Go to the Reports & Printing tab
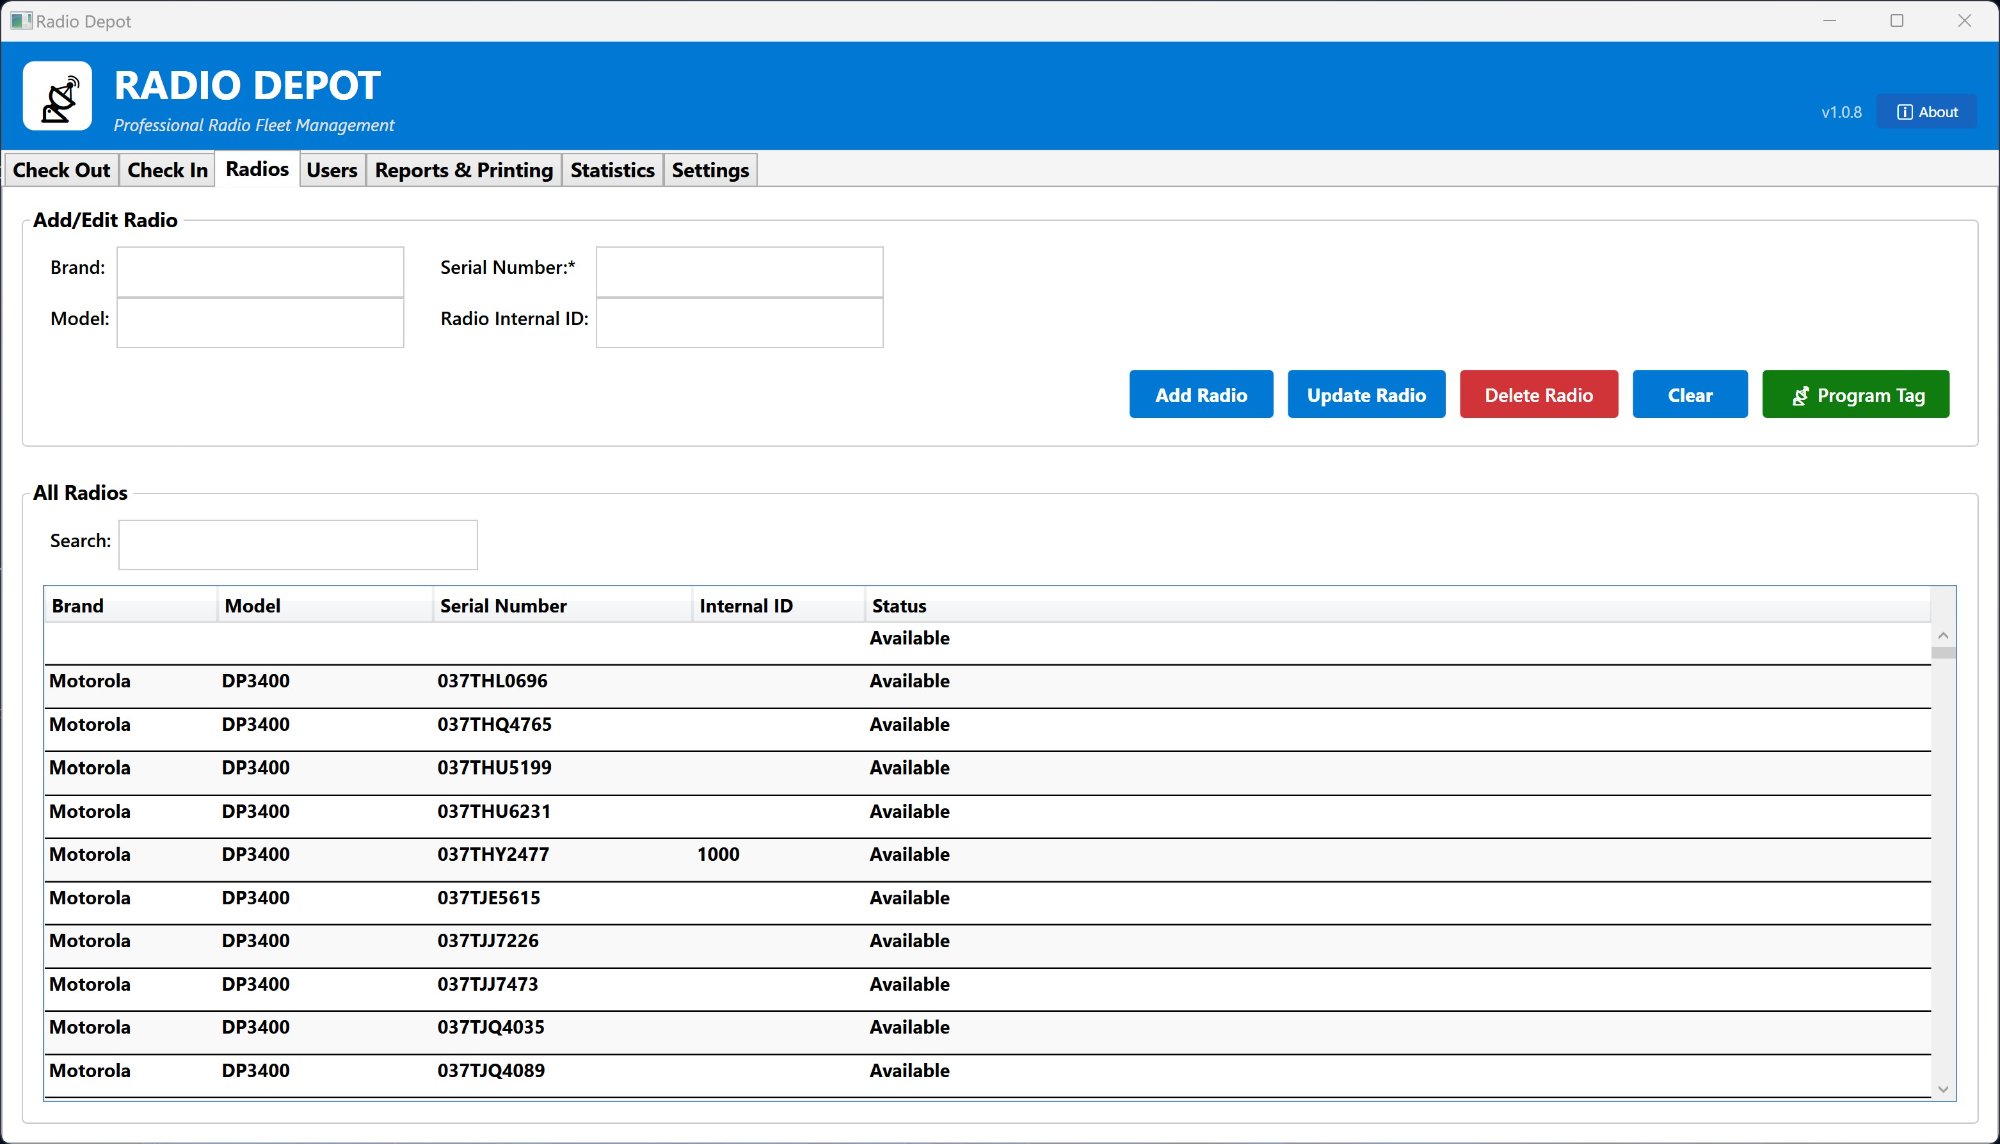Viewport: 2000px width, 1144px height. point(463,170)
